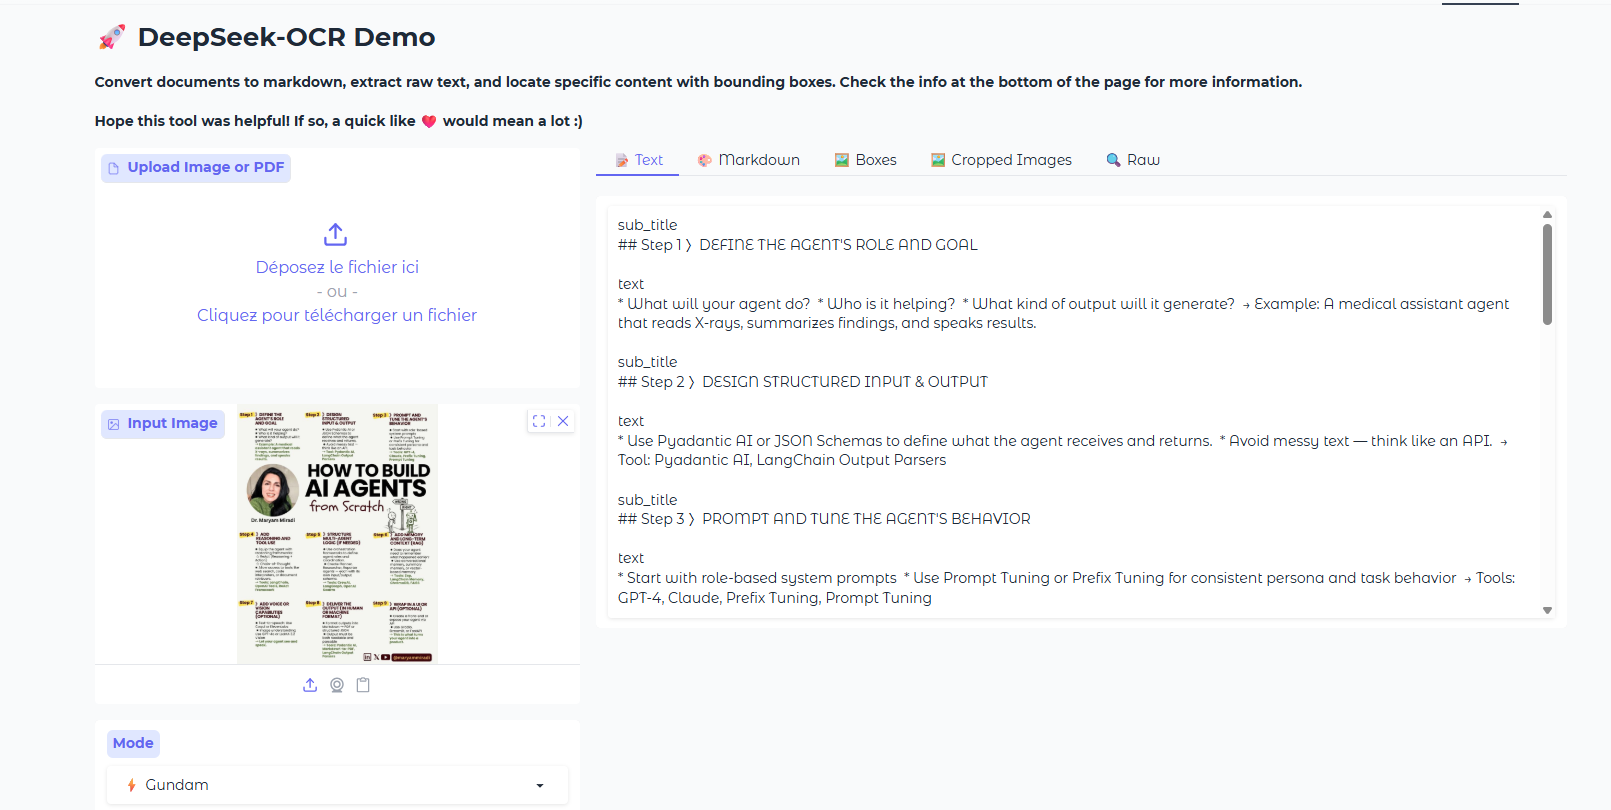Click the heart icon in the description
This screenshot has width=1611, height=810.
[429, 121]
